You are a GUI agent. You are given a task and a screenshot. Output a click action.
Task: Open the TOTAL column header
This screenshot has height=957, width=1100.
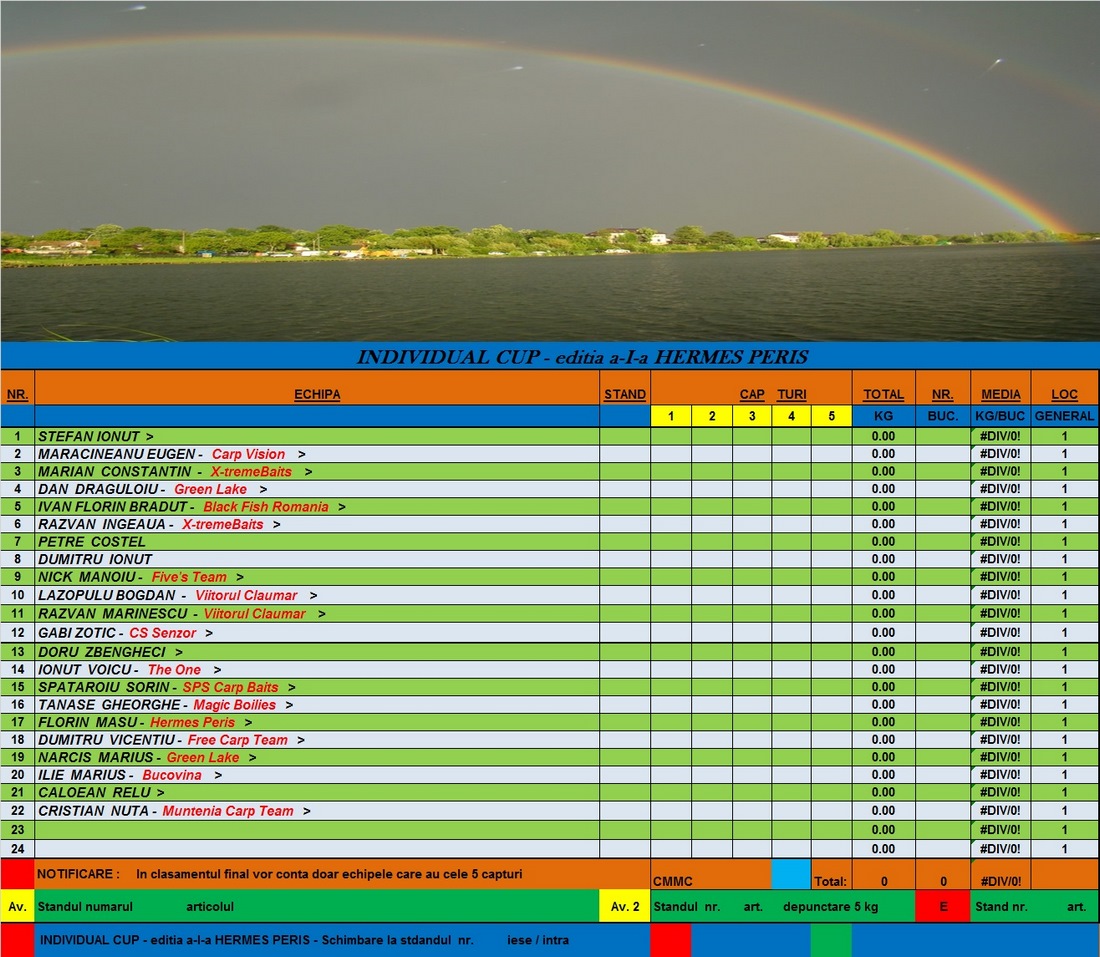(882, 394)
